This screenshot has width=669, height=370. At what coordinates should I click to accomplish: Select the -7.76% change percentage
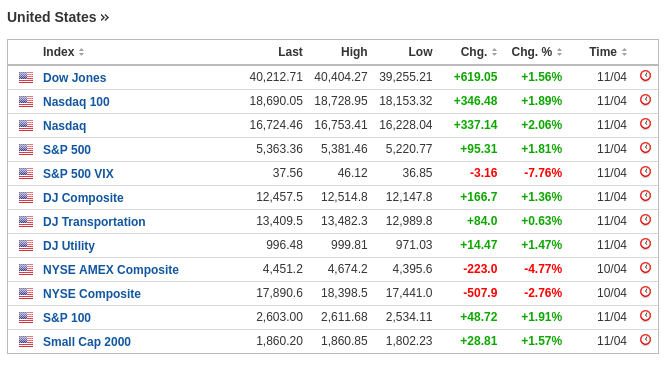(x=543, y=173)
